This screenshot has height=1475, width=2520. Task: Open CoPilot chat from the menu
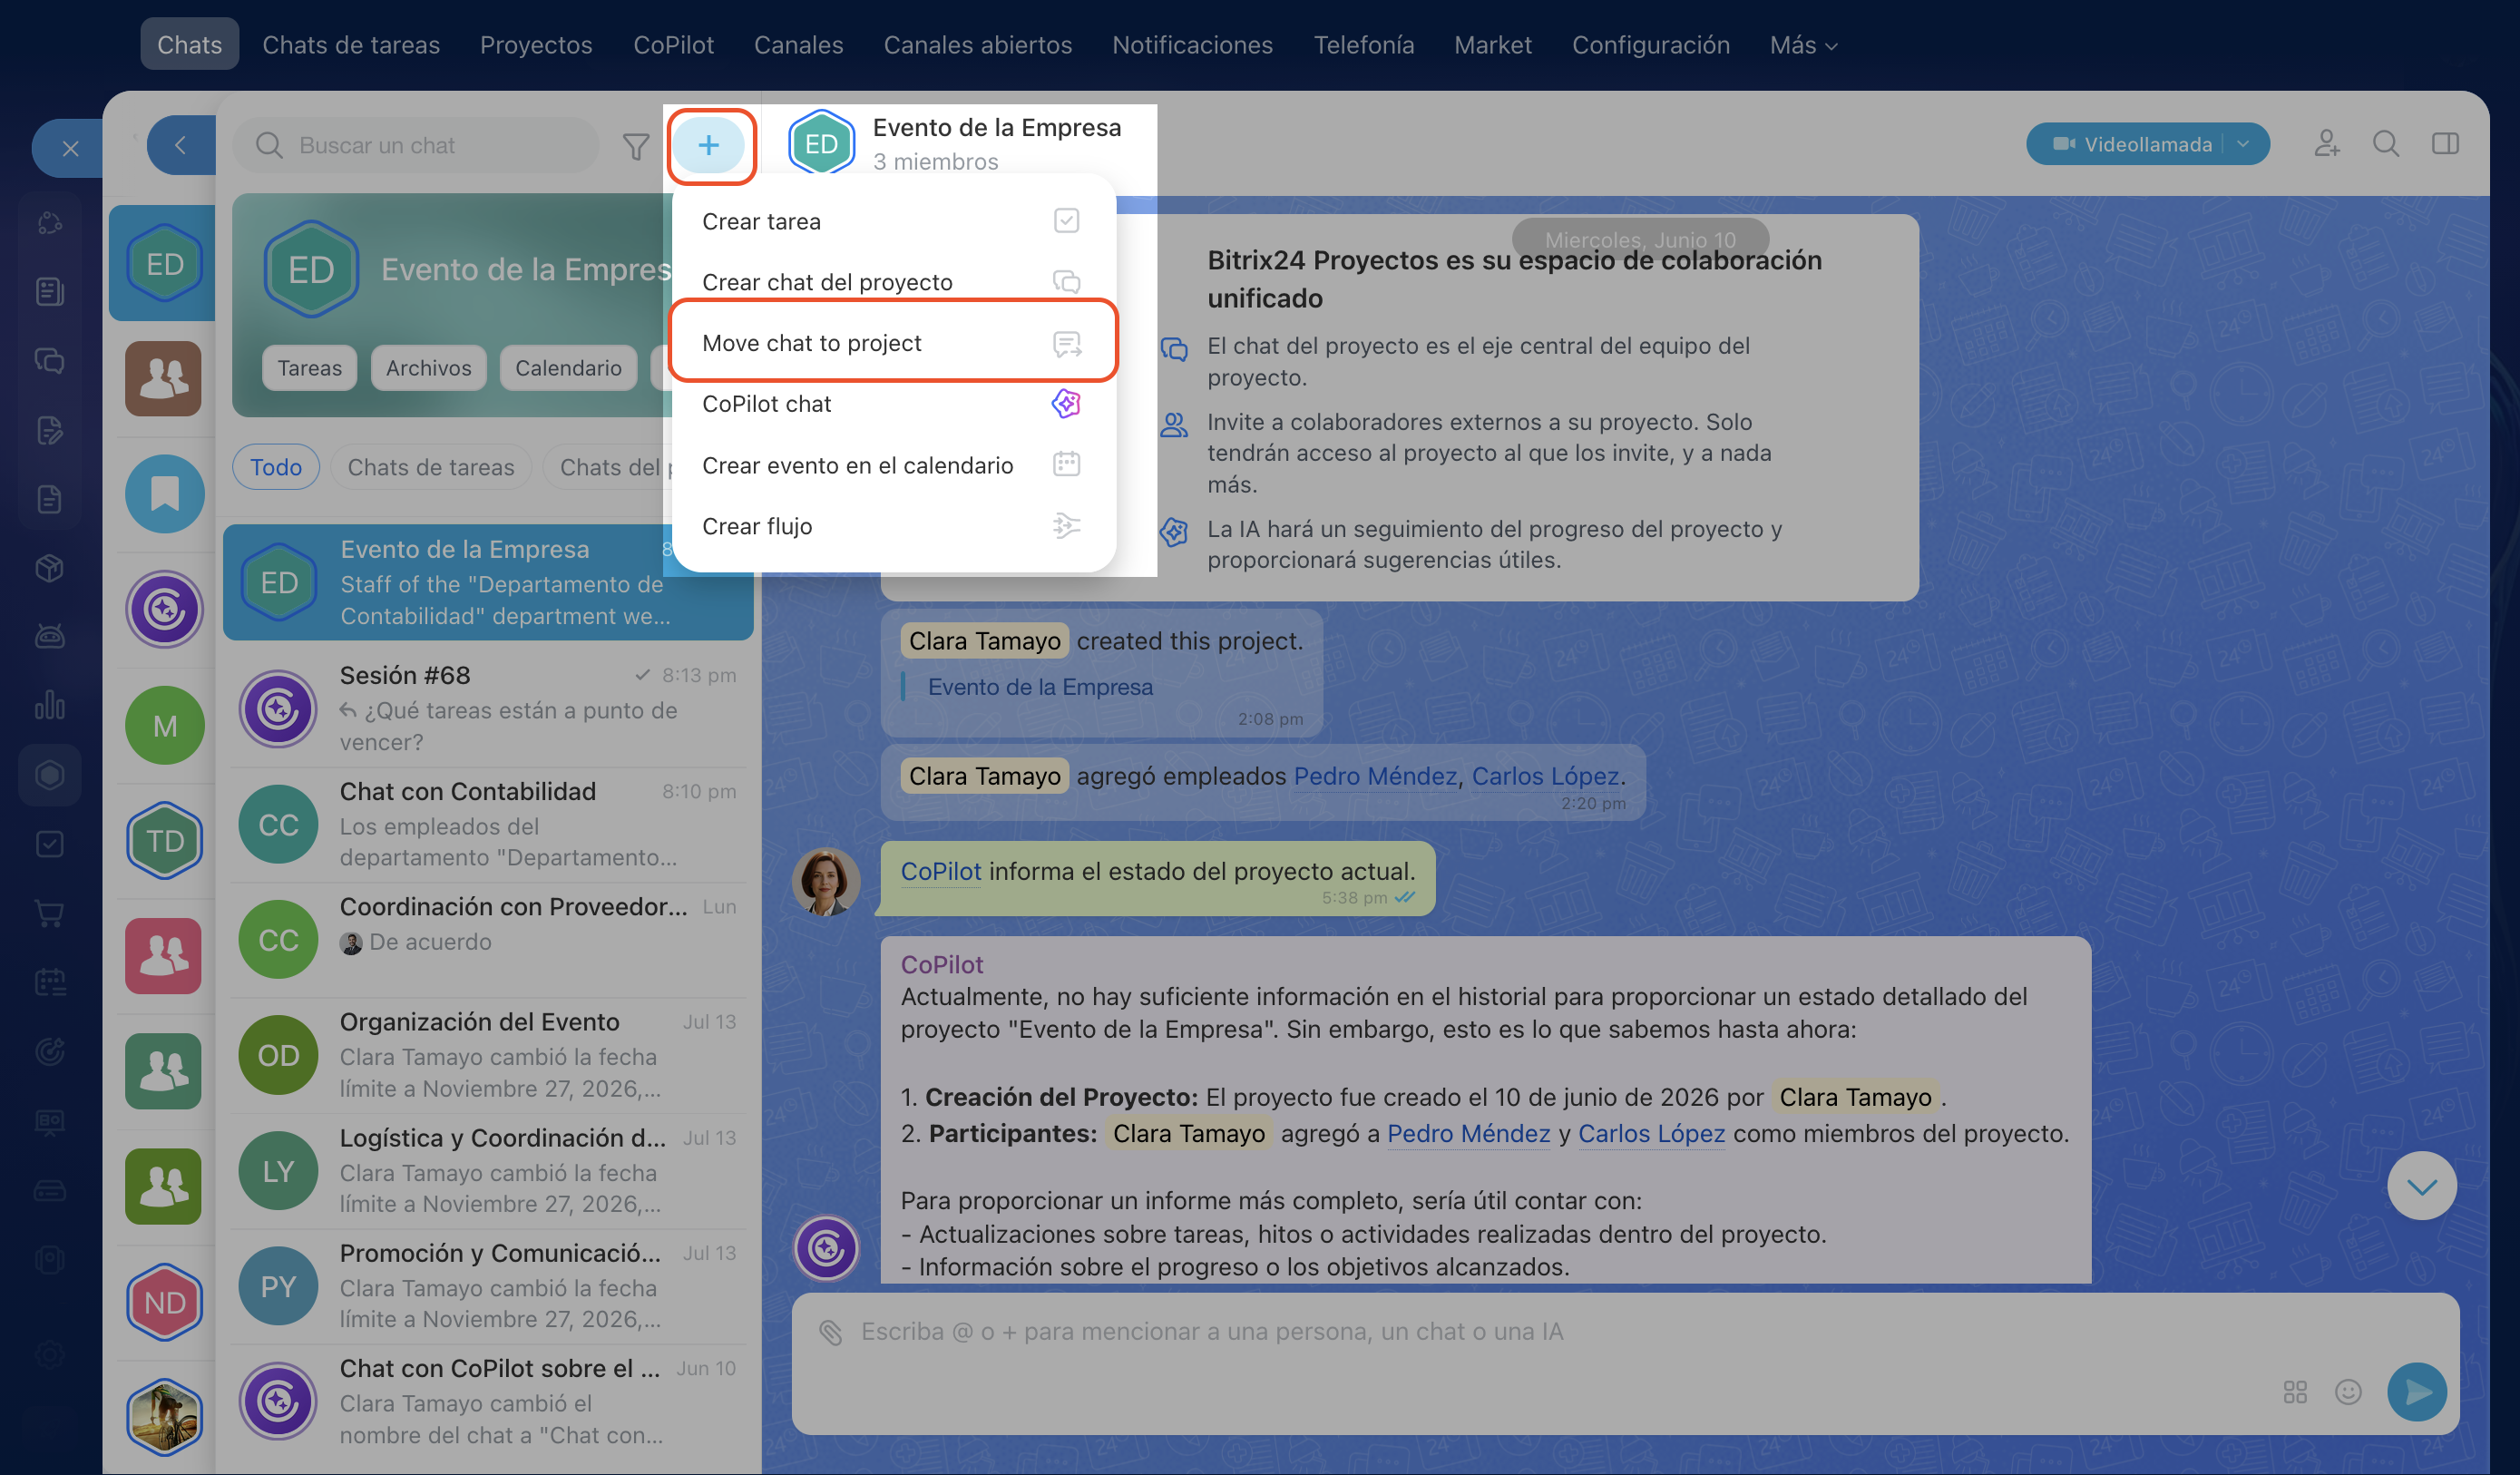click(x=893, y=404)
